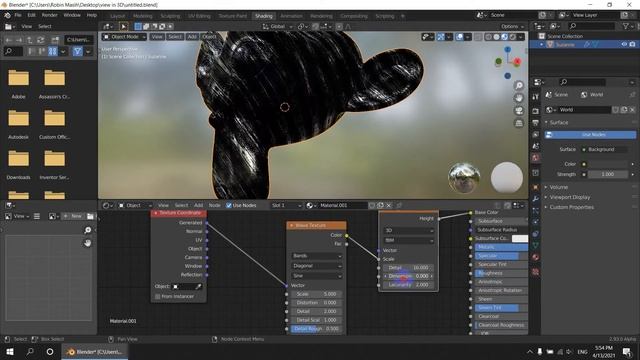This screenshot has height=360, width=640.
Task: Open the Global transform orientation dropdown
Action: (x=277, y=27)
